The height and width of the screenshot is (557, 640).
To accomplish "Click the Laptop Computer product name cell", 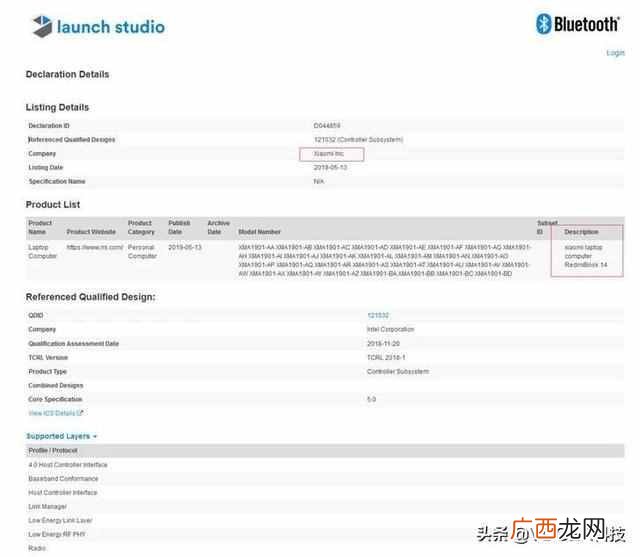I will tap(42, 252).
